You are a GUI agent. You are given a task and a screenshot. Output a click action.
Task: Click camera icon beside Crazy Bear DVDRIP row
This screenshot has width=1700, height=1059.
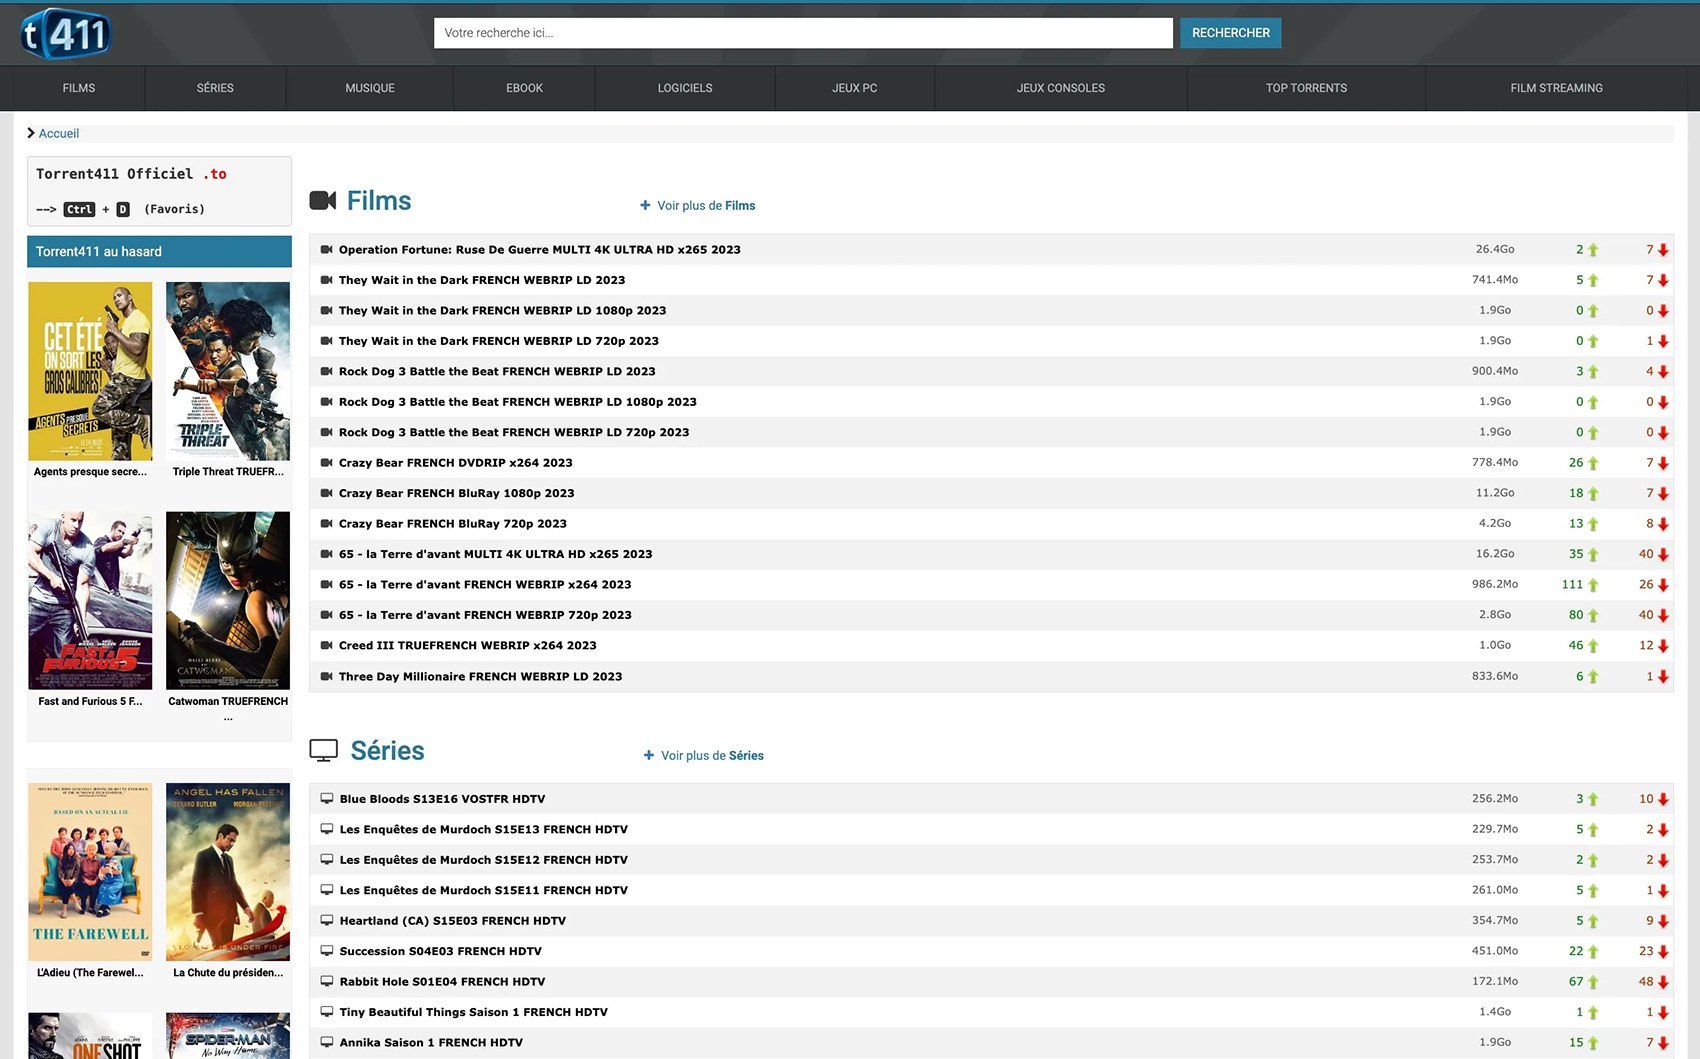tap(326, 463)
